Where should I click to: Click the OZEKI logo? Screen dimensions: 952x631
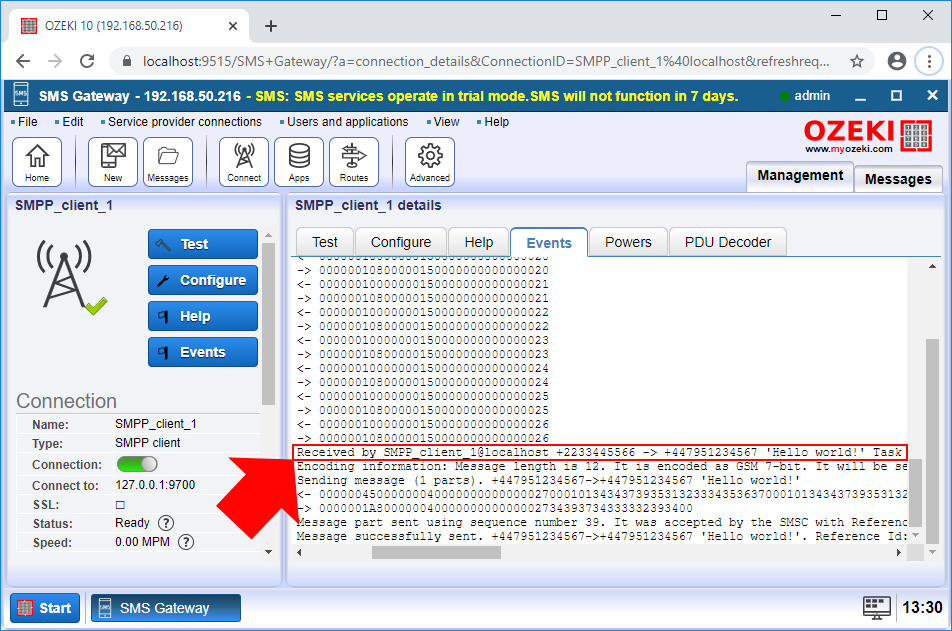coord(868,136)
